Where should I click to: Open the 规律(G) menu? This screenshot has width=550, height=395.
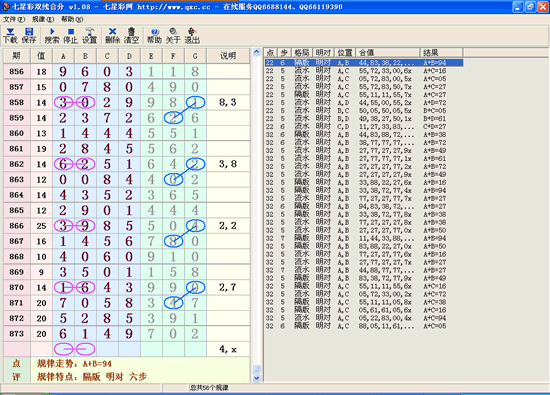coord(43,19)
